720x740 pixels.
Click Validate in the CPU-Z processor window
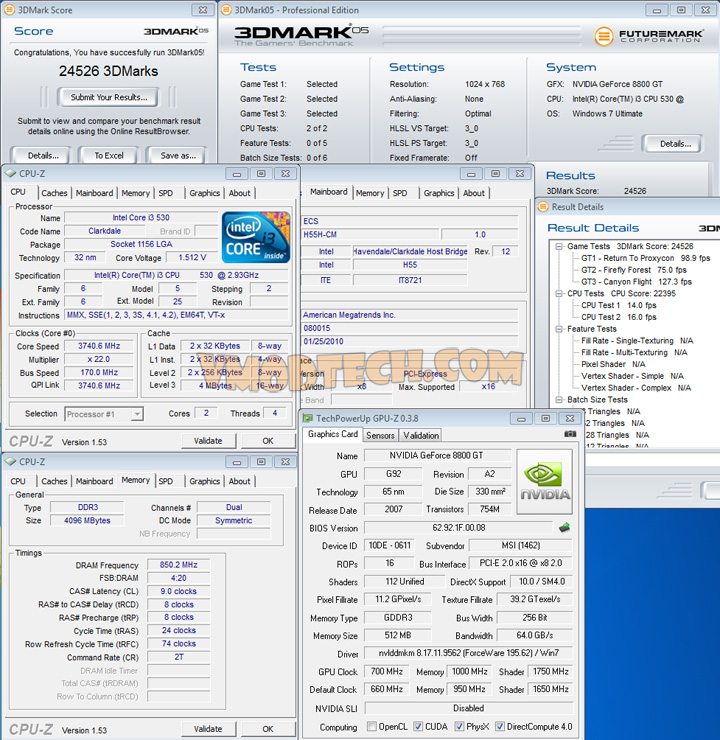(208, 441)
